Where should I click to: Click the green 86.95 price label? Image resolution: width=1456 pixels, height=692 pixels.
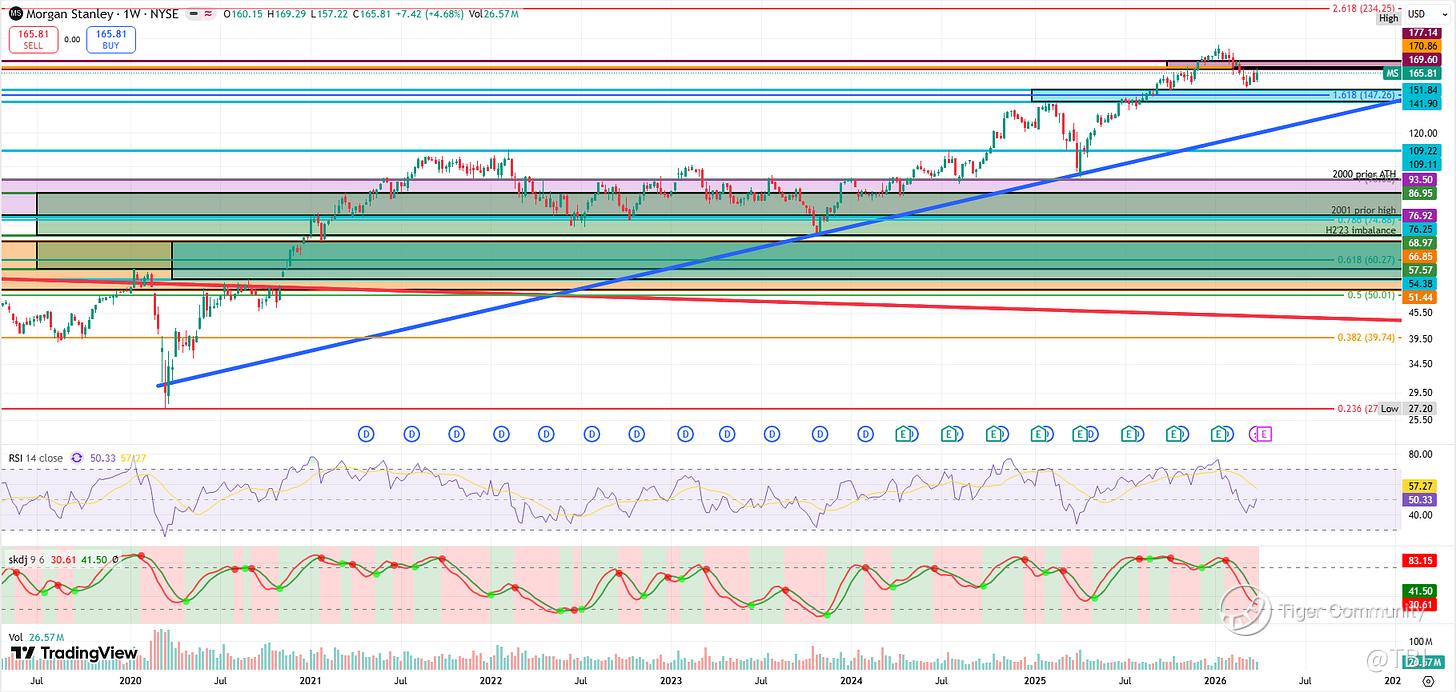pos(1421,192)
